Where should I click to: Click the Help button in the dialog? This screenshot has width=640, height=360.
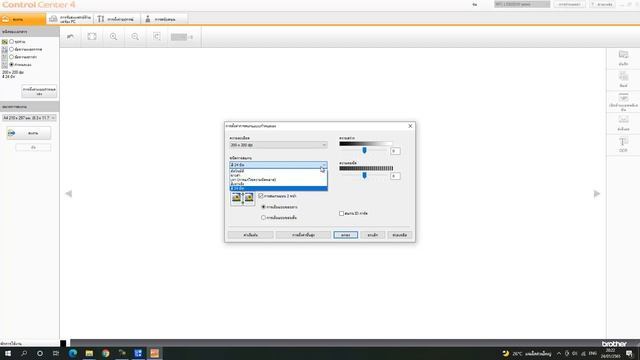(x=400, y=235)
